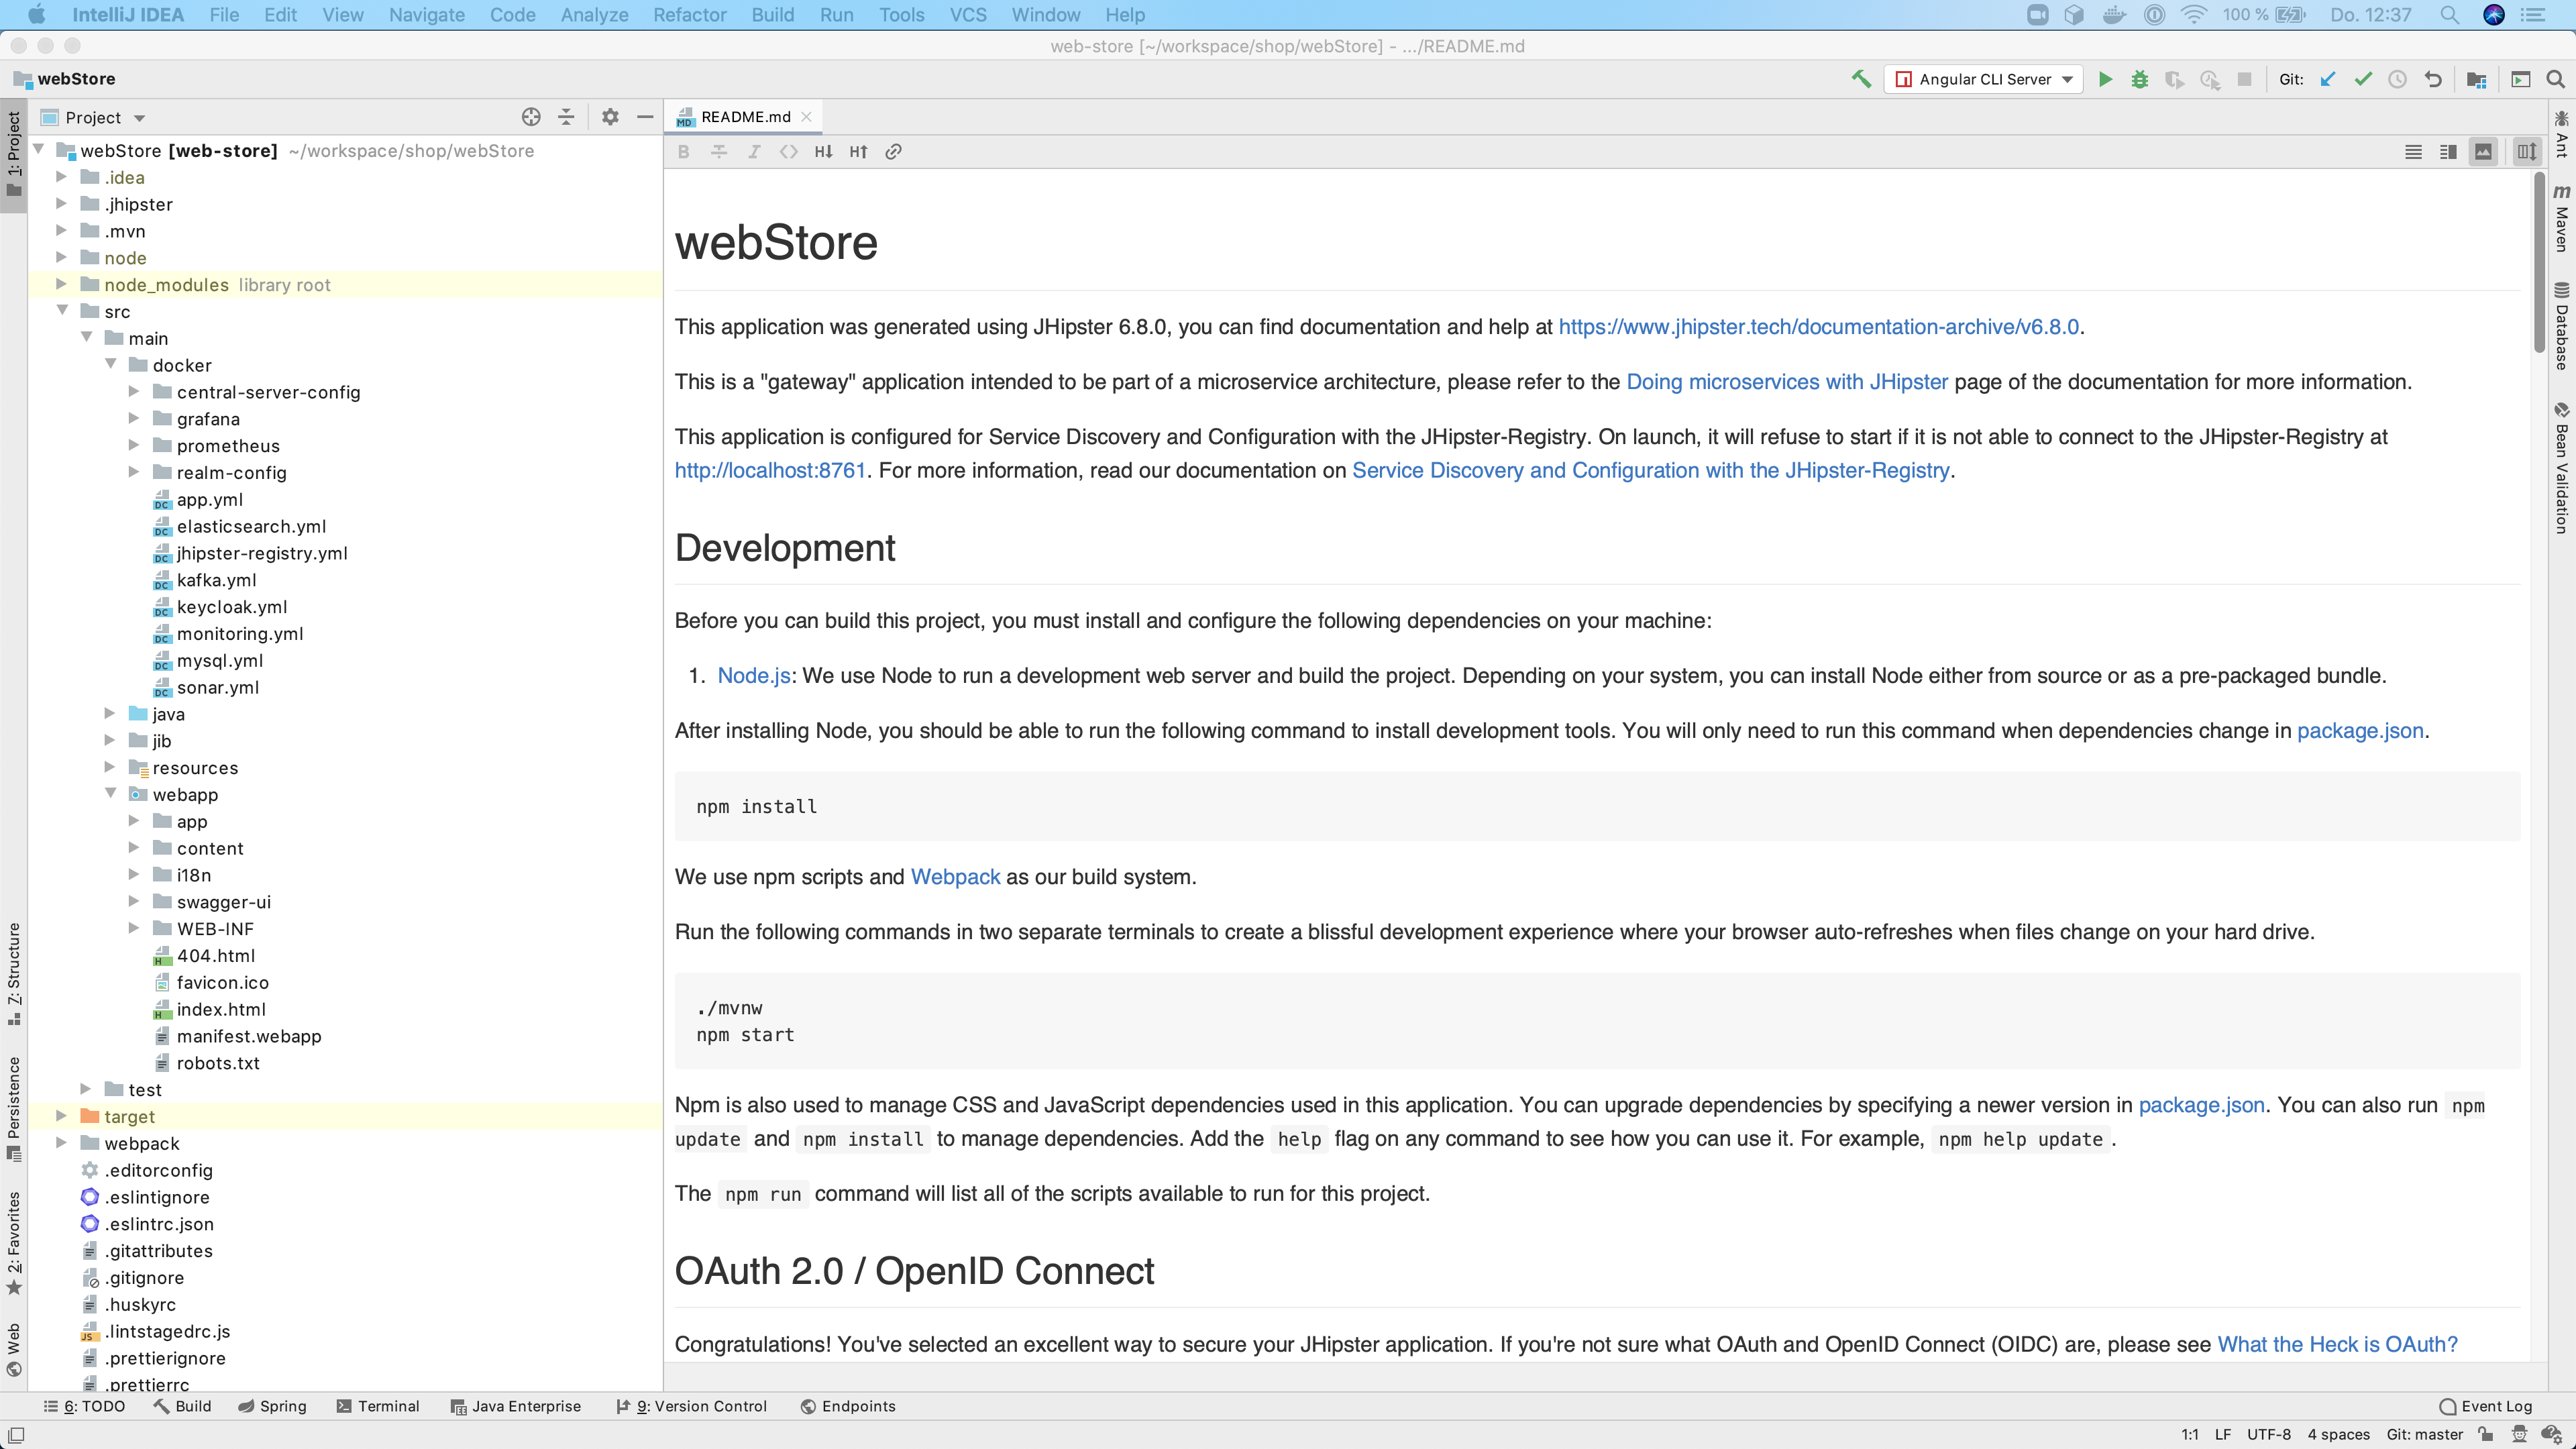Select keycloak.yml in the project tree
The width and height of the screenshot is (2576, 1449).
click(x=232, y=607)
